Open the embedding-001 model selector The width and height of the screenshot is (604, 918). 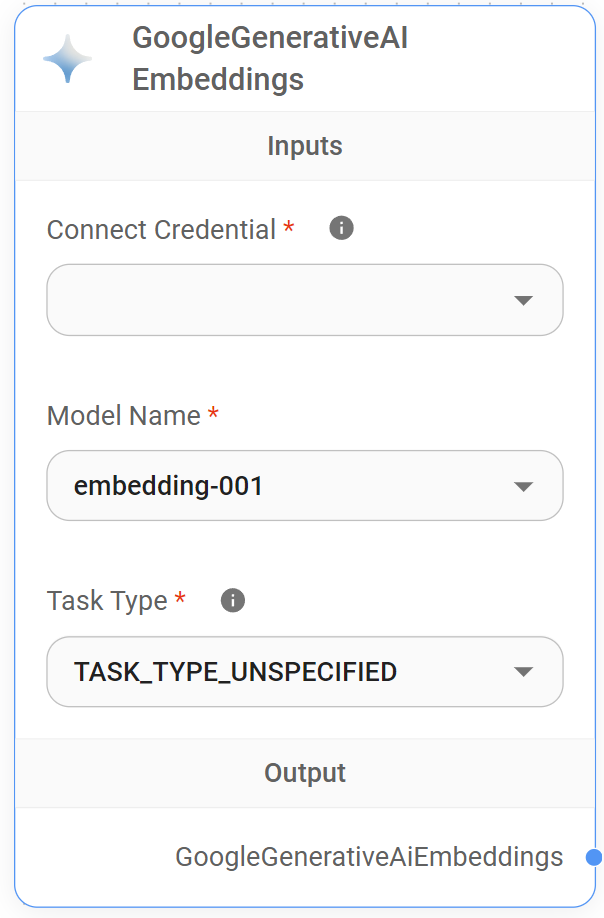[280, 486]
